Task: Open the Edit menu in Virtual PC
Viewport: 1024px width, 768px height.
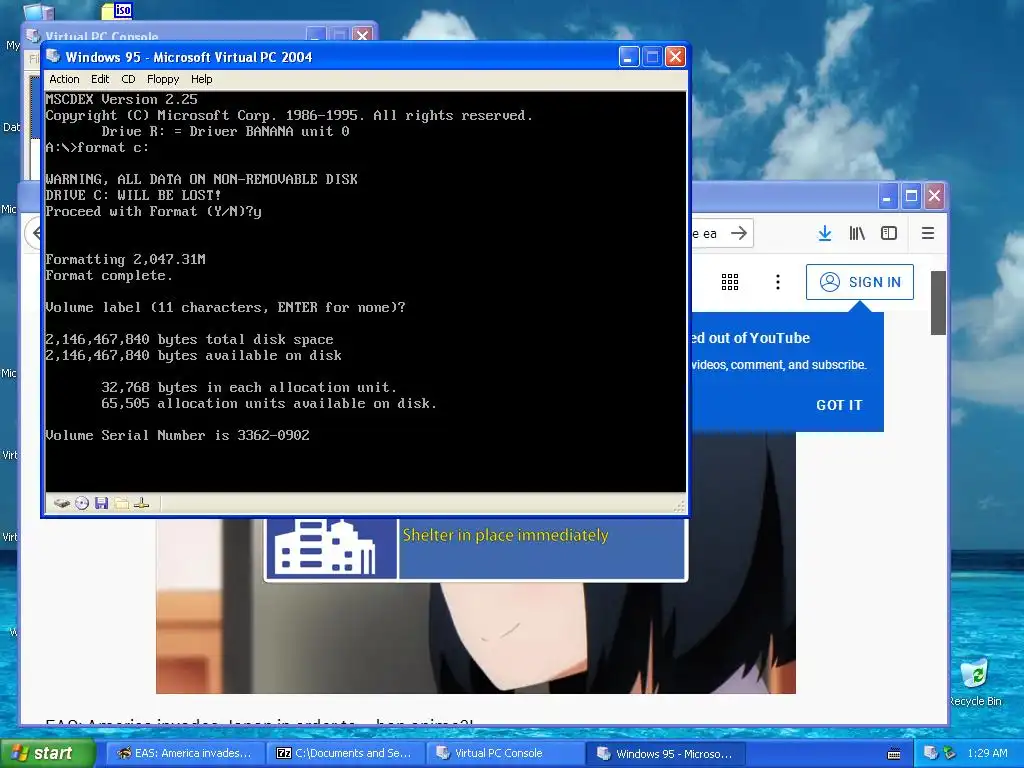Action: pyautogui.click(x=100, y=79)
